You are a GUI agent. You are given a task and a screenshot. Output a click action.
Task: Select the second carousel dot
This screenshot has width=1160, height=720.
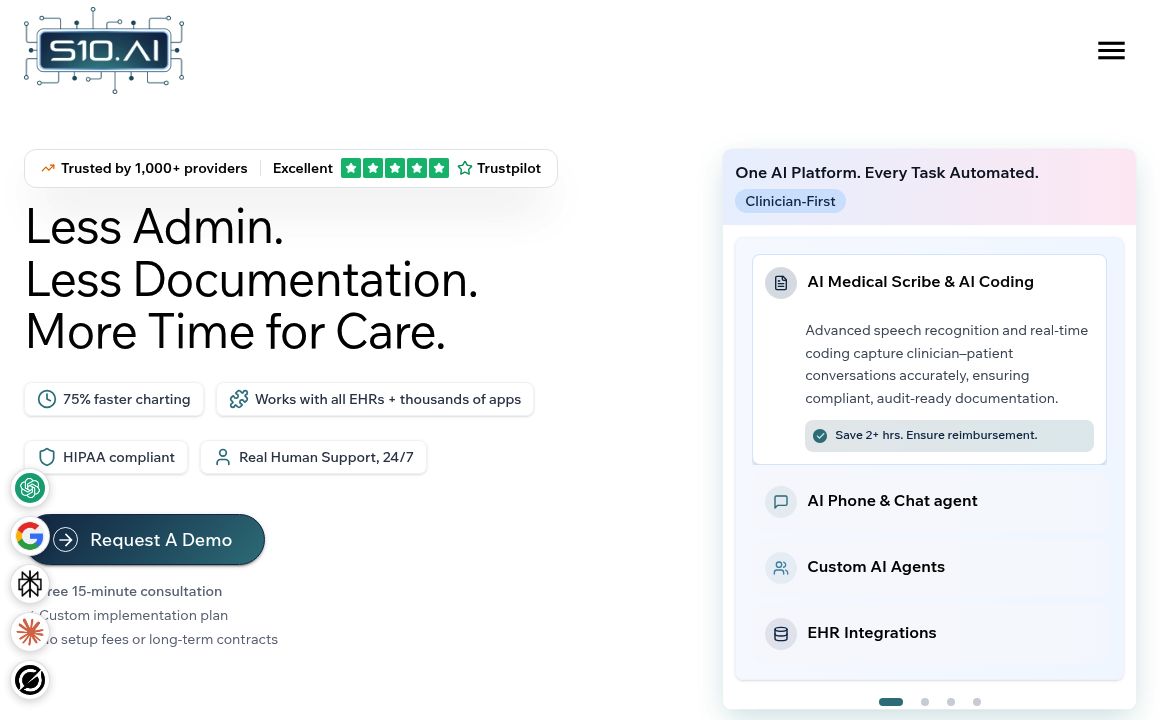[925, 702]
